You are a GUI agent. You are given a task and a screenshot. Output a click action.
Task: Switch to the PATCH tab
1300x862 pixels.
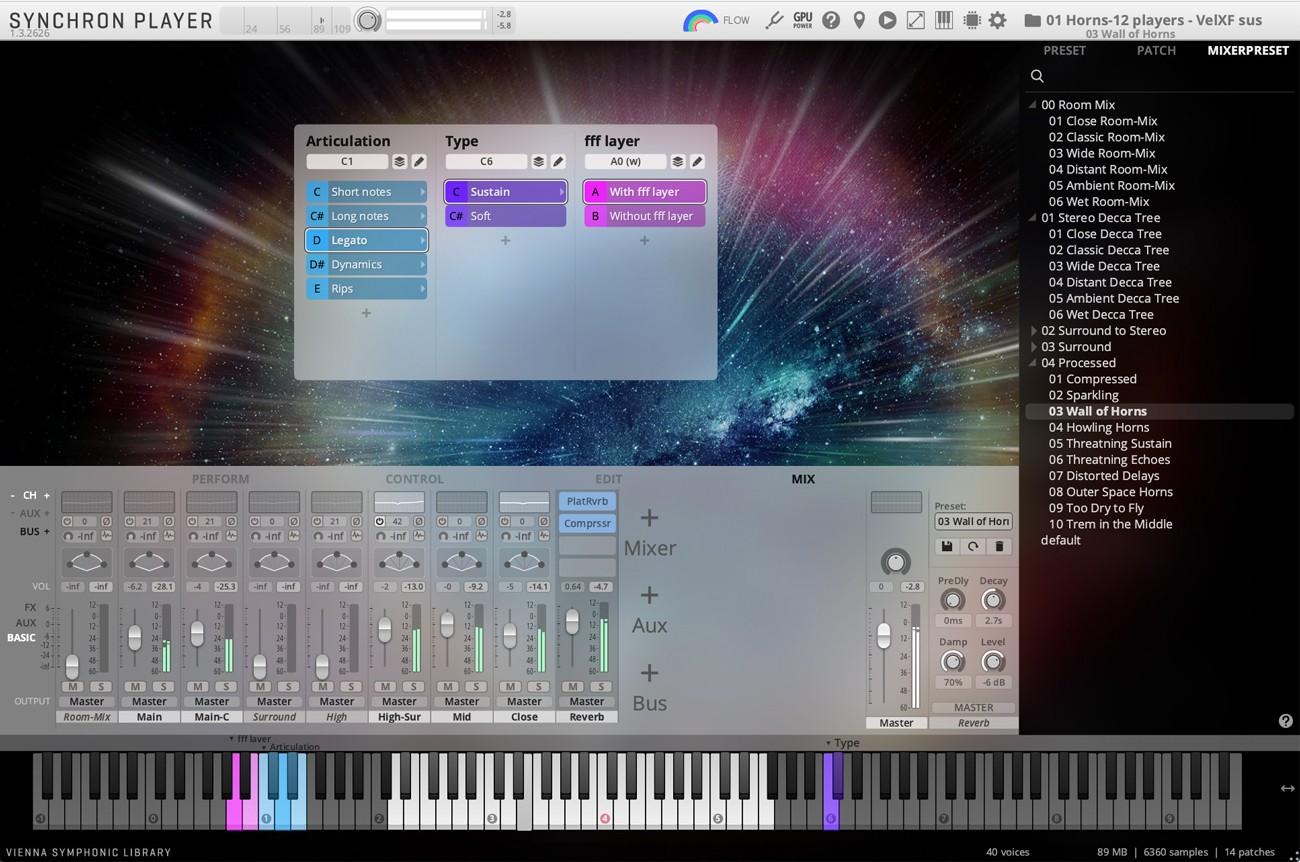1156,50
